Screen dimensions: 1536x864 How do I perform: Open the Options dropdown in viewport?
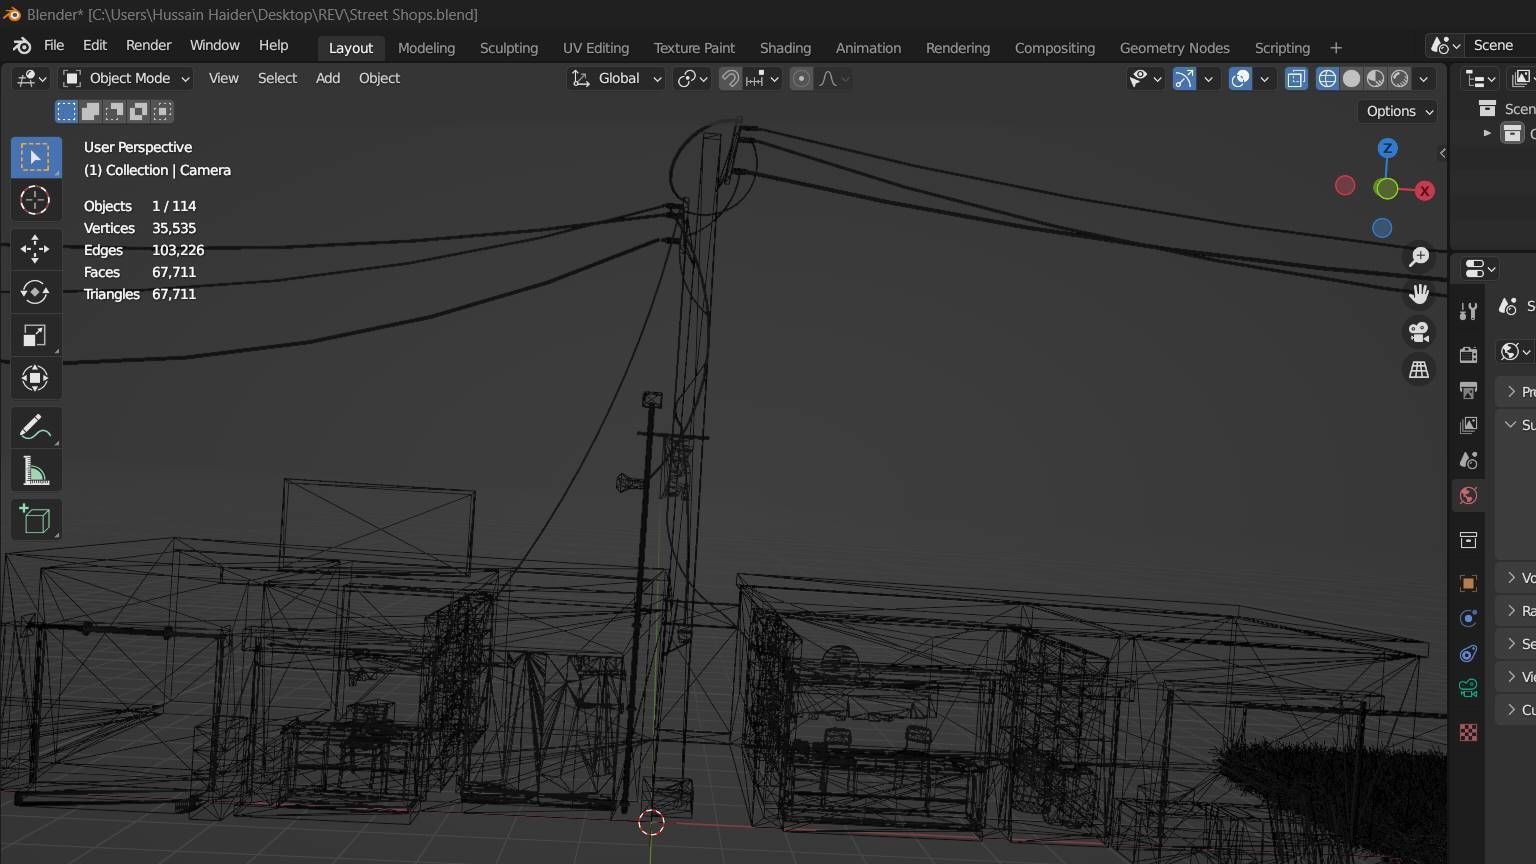[x=1398, y=111]
